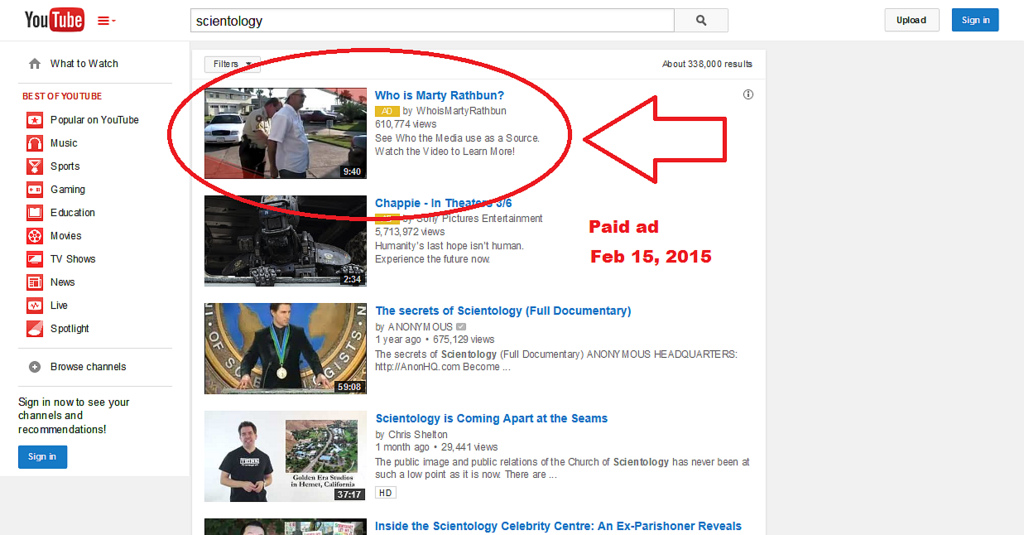Open Browse channels link
Screen dimensions: 1024x535
click(x=88, y=366)
